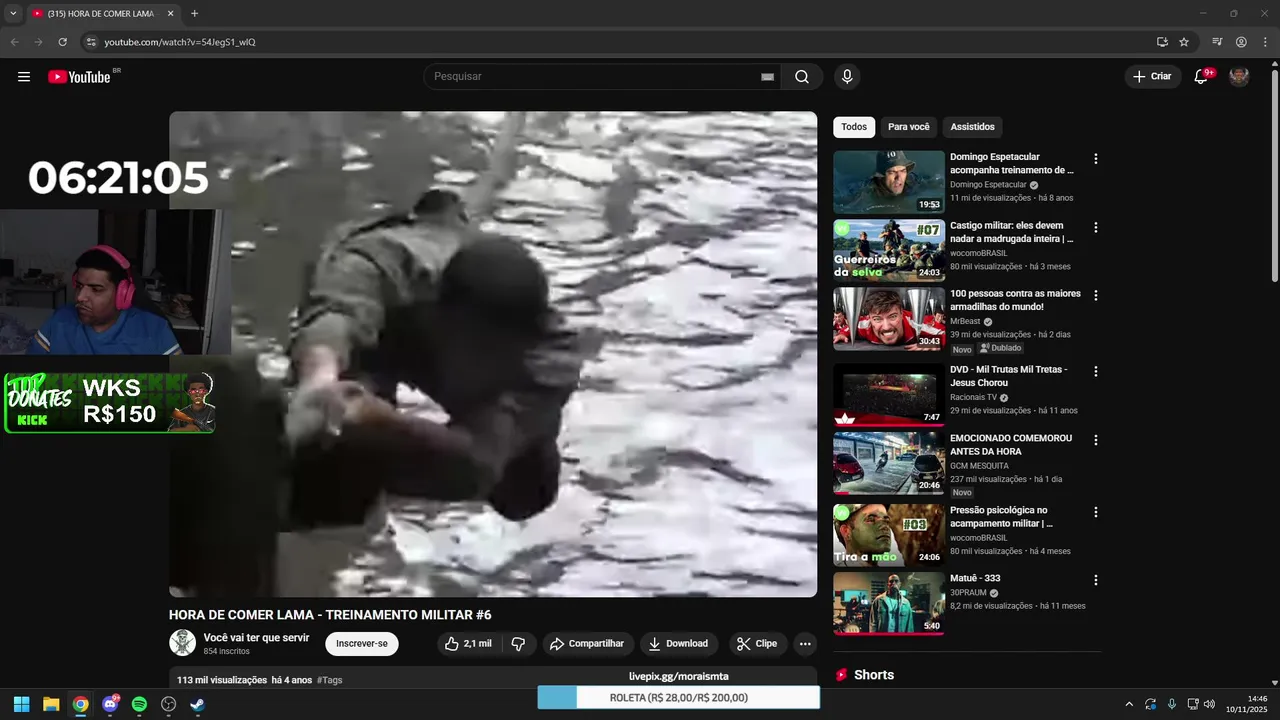The width and height of the screenshot is (1280, 720).
Task: Open Chrome media controls icon
Action: pyautogui.click(x=1217, y=42)
